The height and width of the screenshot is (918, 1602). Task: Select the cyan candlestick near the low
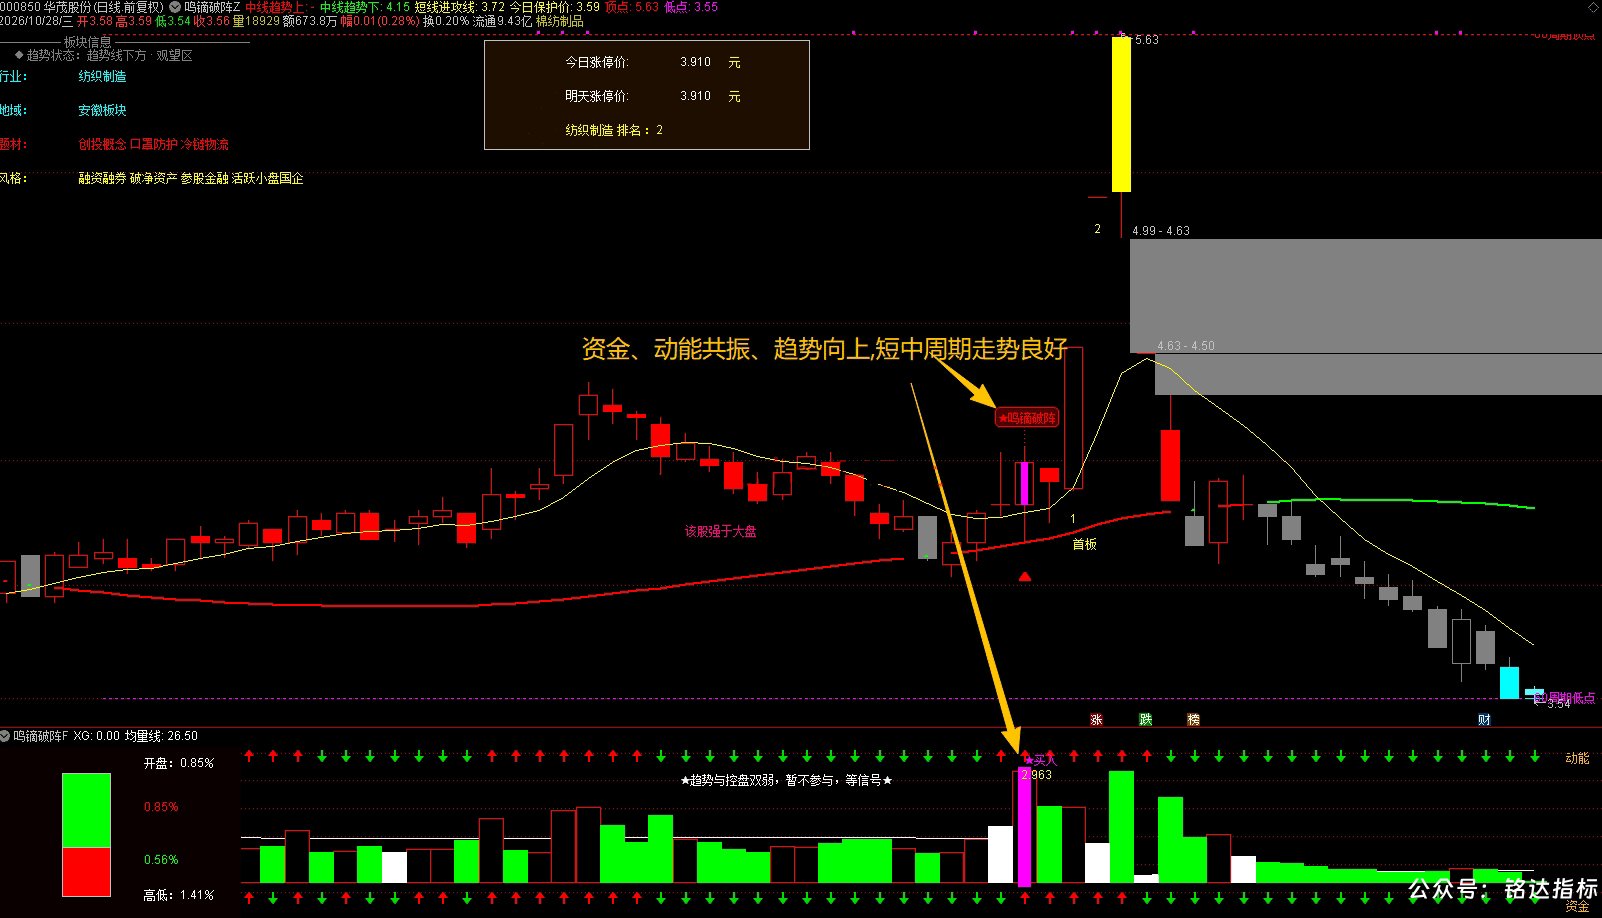pos(1509,683)
